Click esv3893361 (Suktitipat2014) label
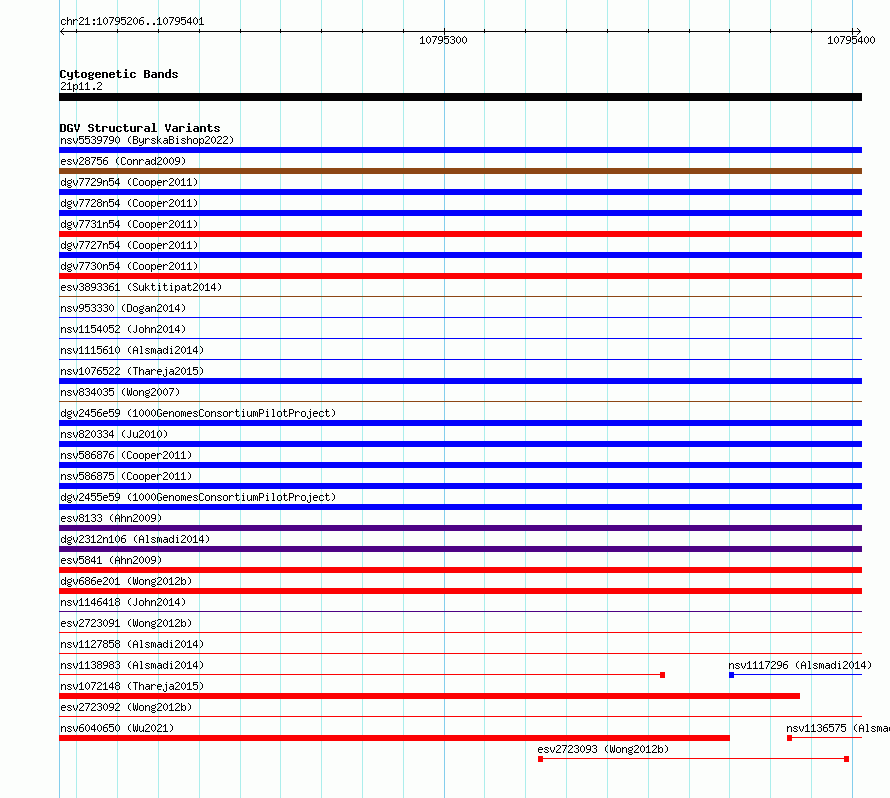890x798 pixels. pos(141,287)
